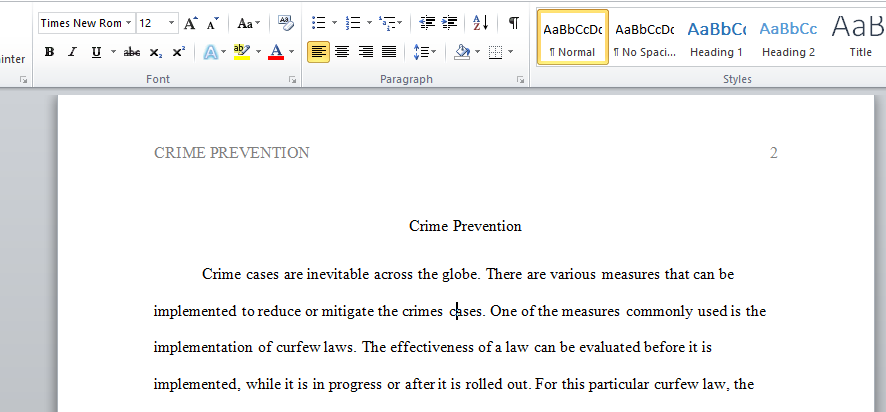Apply the Title style
The image size is (886, 412).
(x=858, y=37)
